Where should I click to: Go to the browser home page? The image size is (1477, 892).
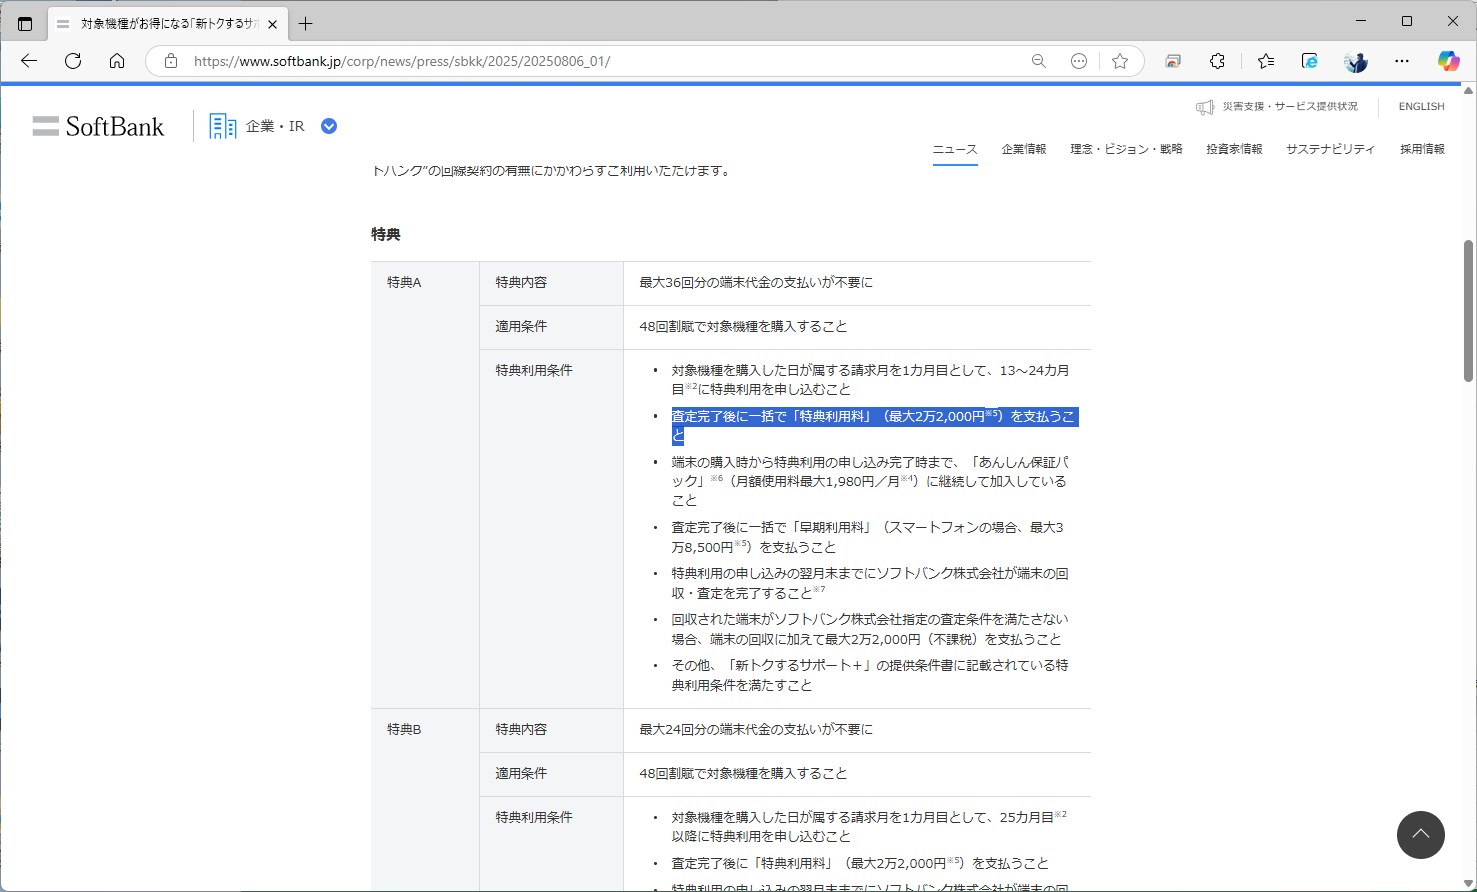point(117,61)
